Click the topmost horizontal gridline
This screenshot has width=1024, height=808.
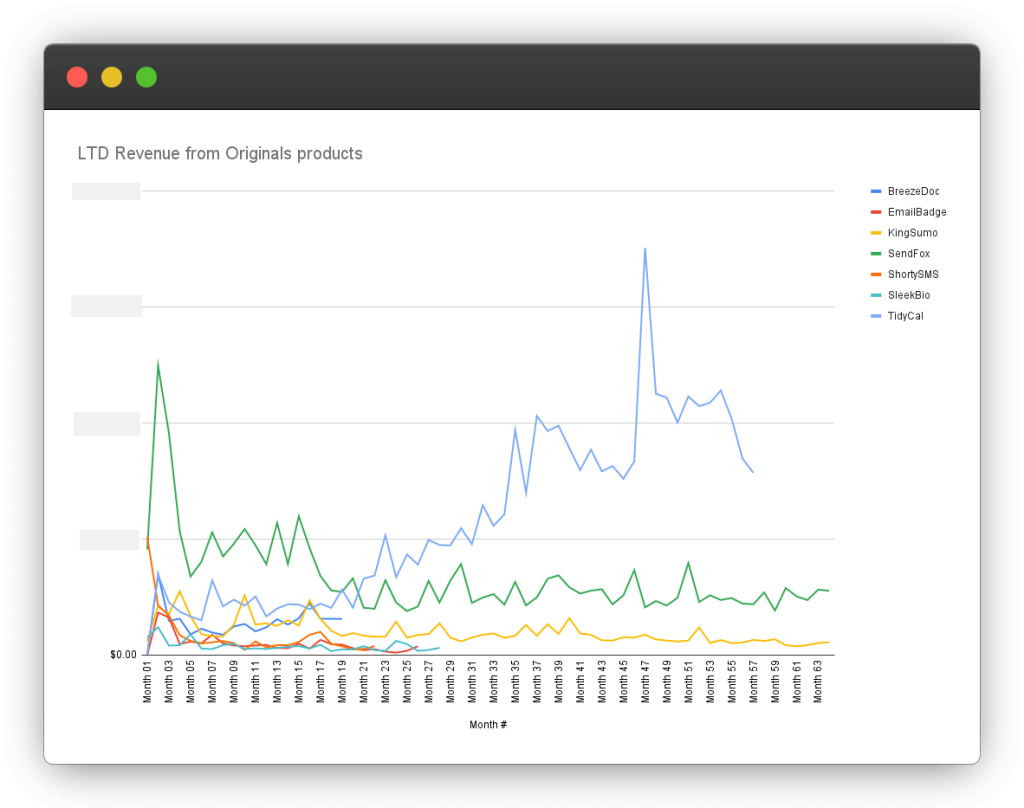(x=490, y=186)
